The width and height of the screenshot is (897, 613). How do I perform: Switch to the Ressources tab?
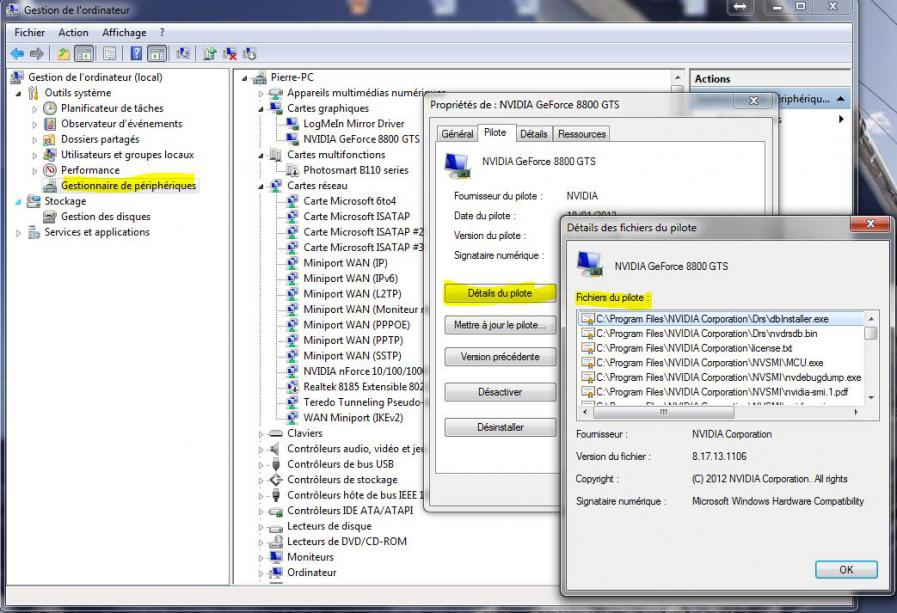point(582,134)
